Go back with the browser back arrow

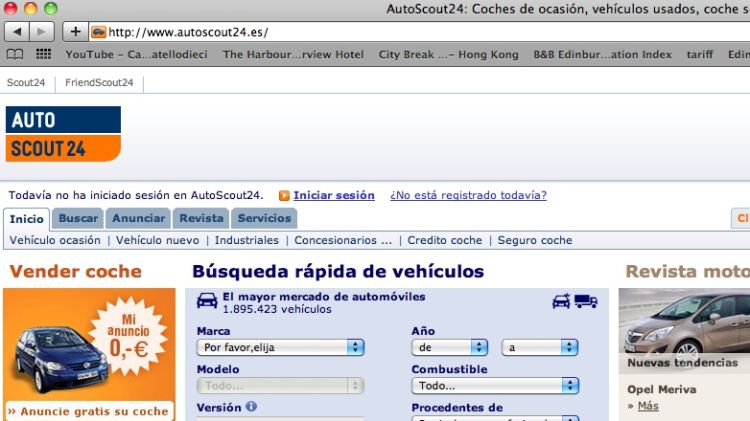(x=17, y=32)
